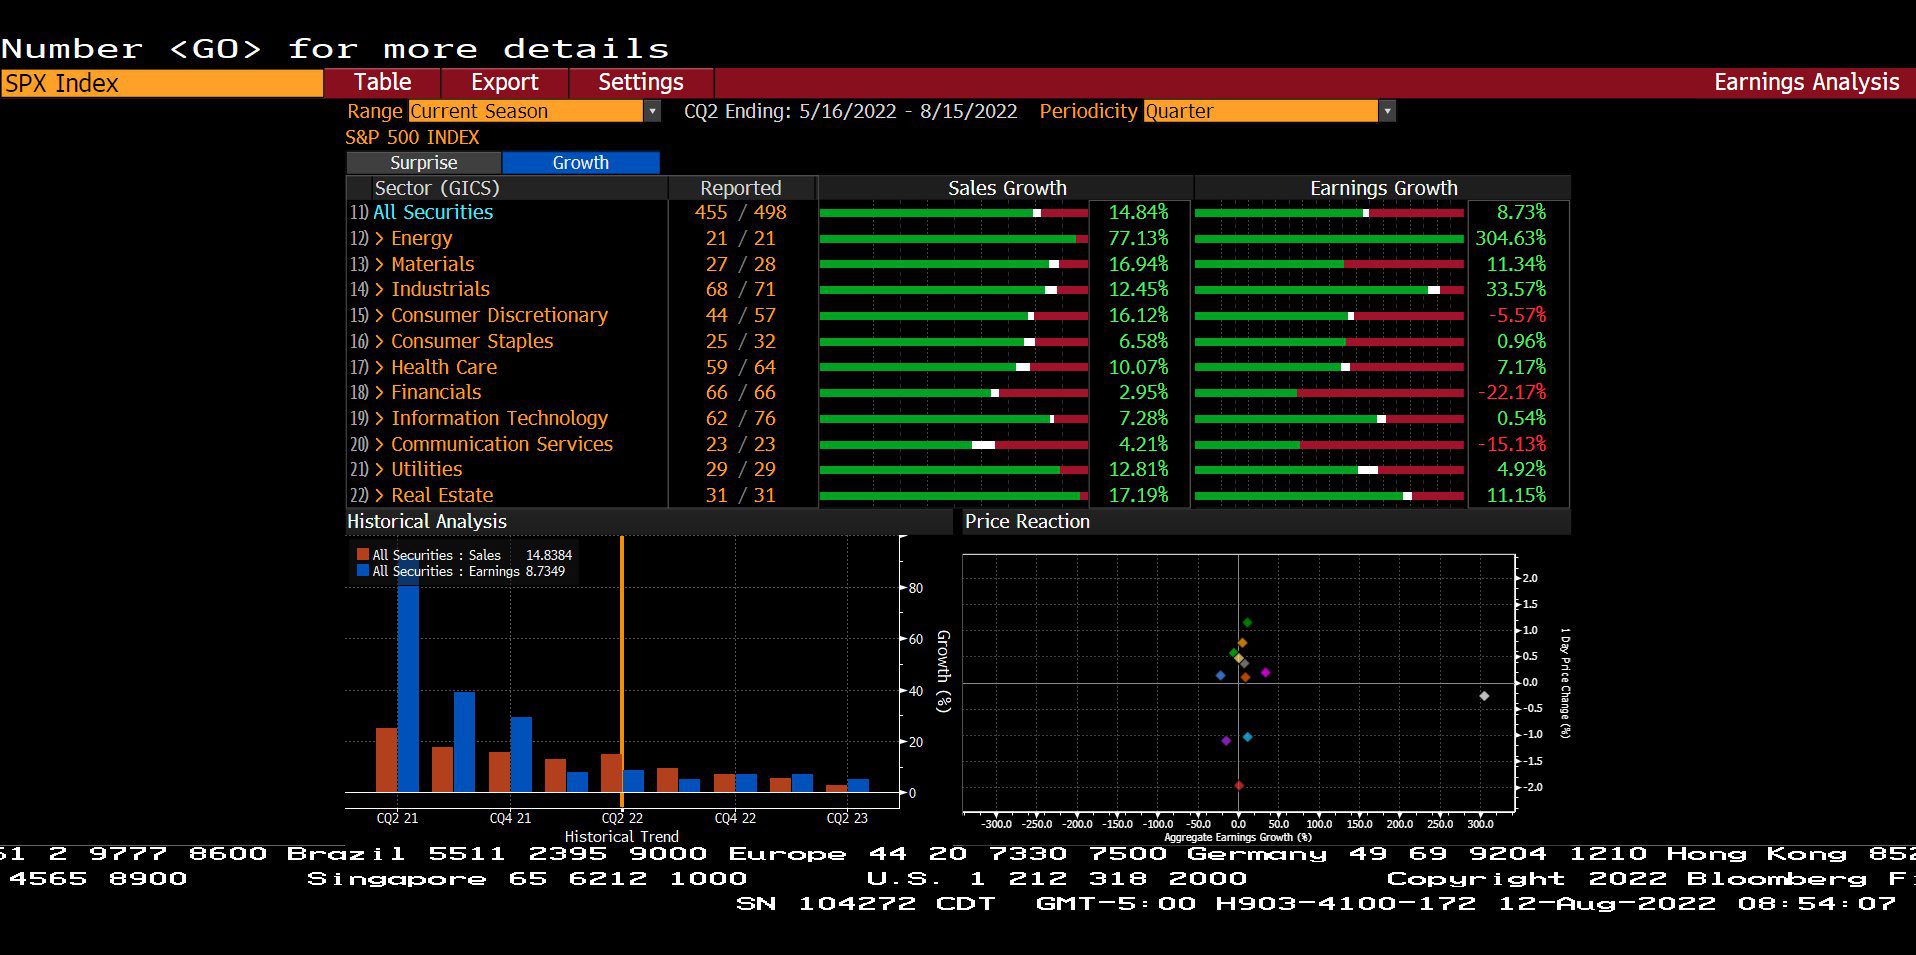Open the Range dropdown arrow
This screenshot has height=955, width=1916.
652,111
